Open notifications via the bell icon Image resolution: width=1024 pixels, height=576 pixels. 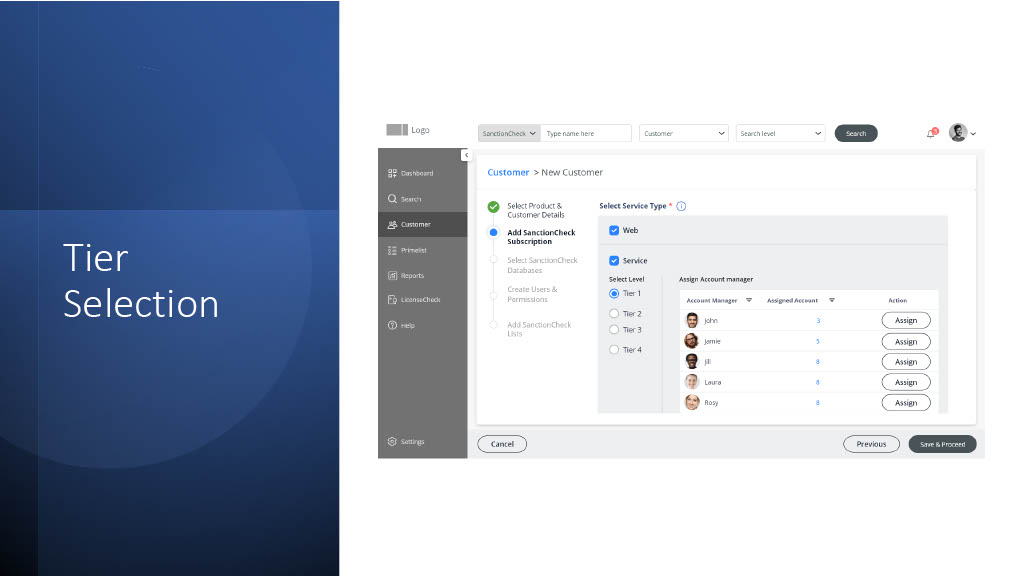[x=931, y=133]
